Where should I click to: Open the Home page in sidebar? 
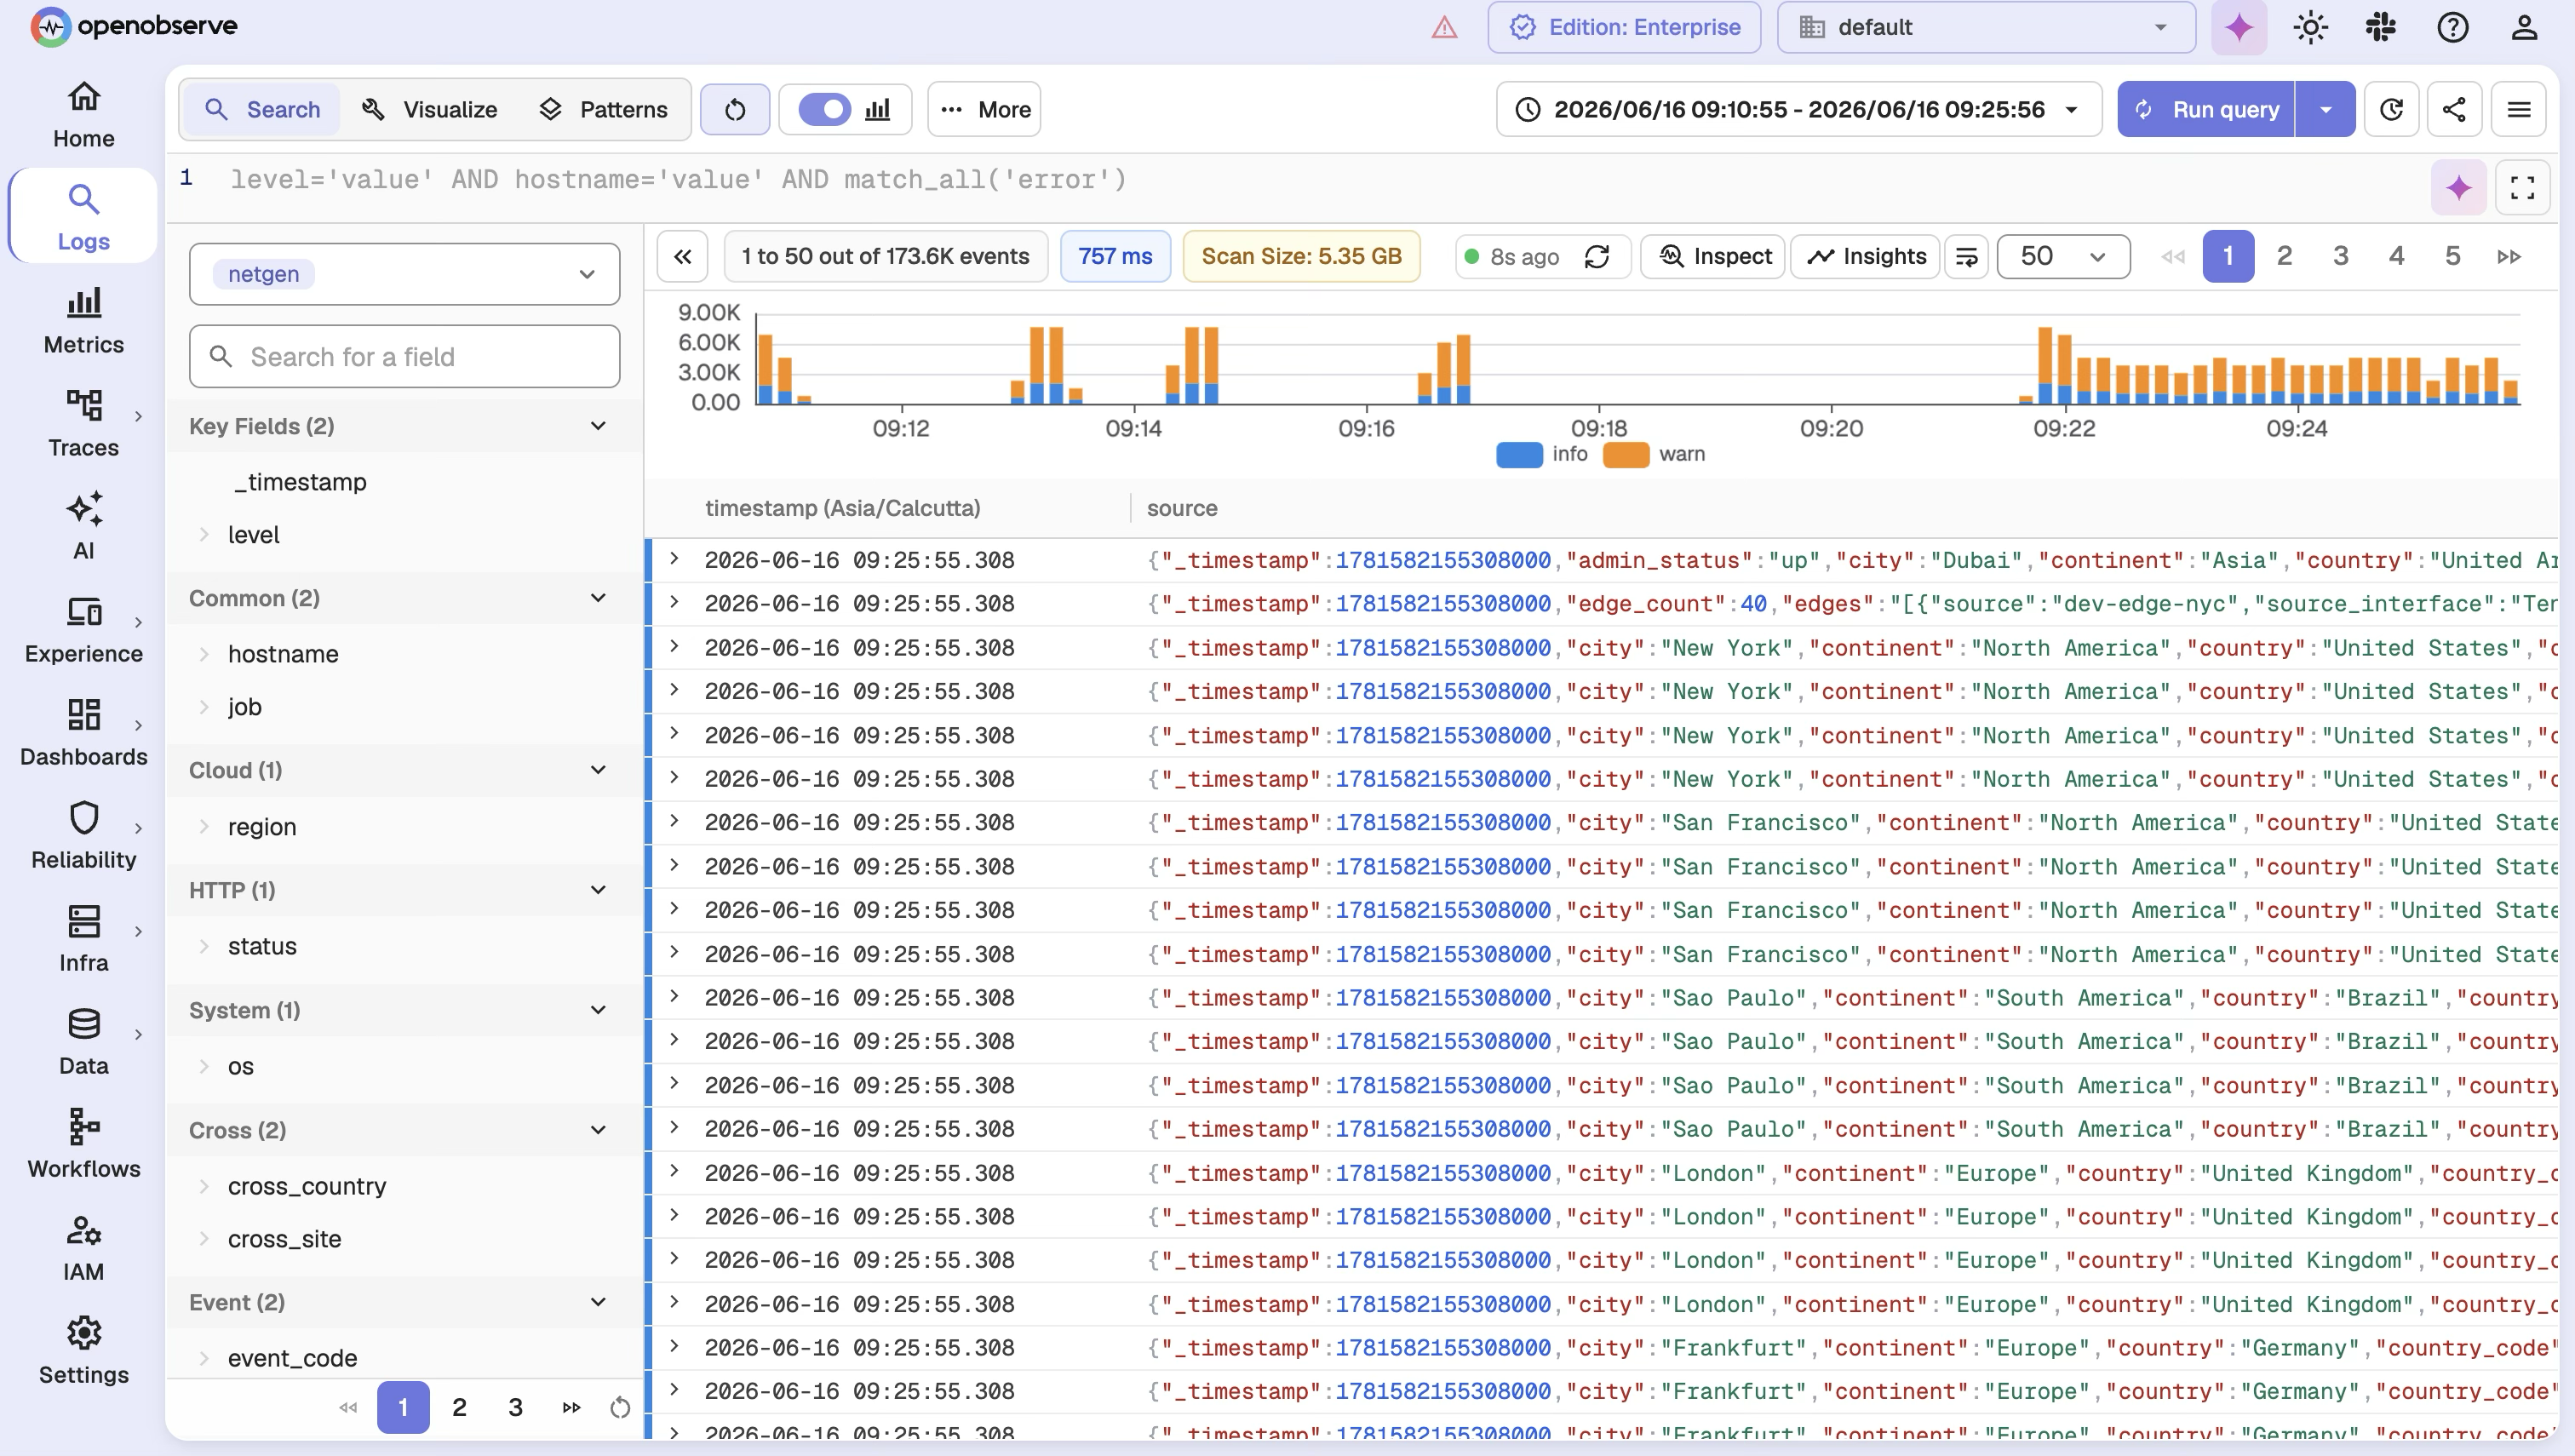[x=83, y=115]
